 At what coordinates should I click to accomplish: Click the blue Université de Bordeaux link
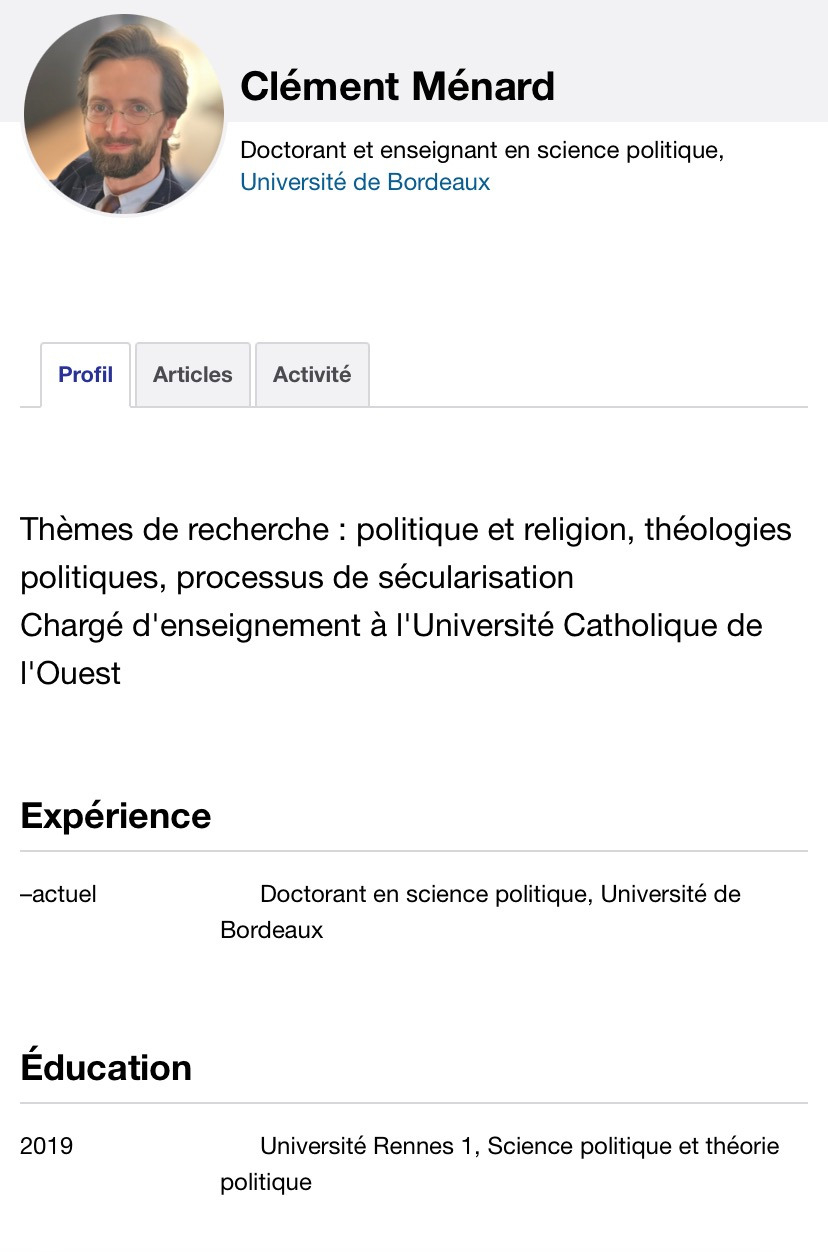pyautogui.click(x=365, y=182)
